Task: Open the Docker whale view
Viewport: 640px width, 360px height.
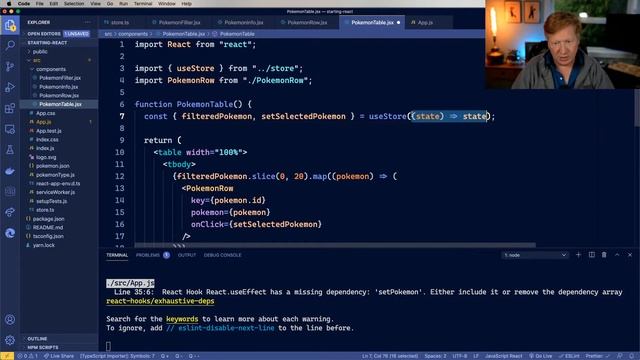Action: [x=10, y=171]
